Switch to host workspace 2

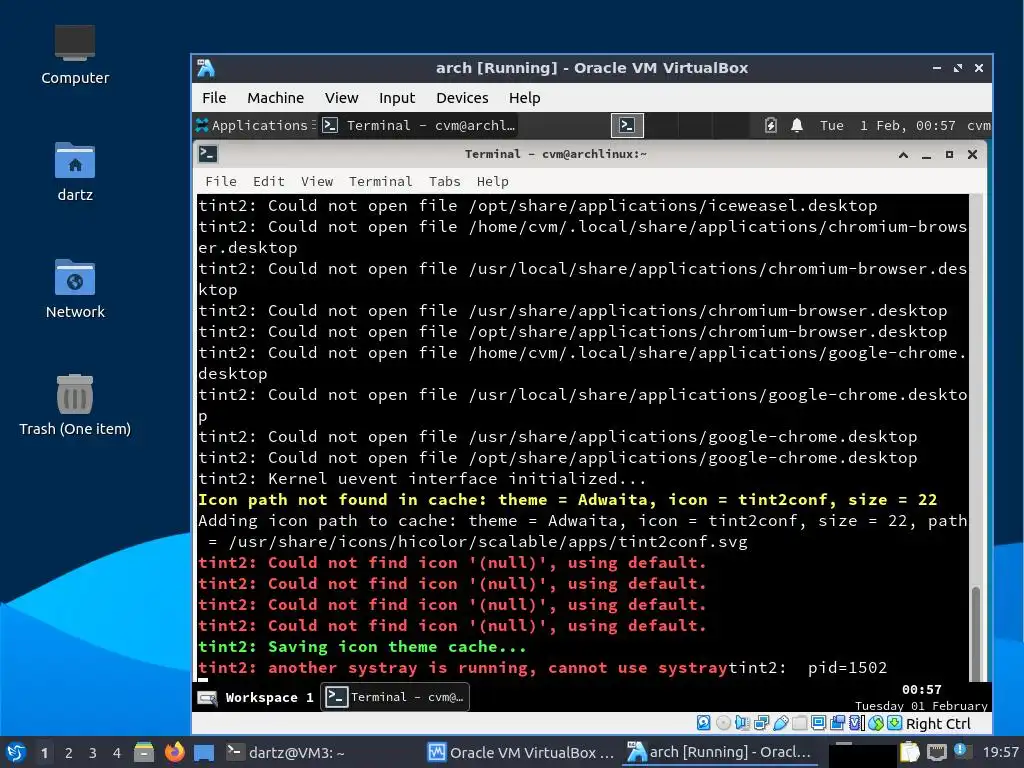coord(69,753)
